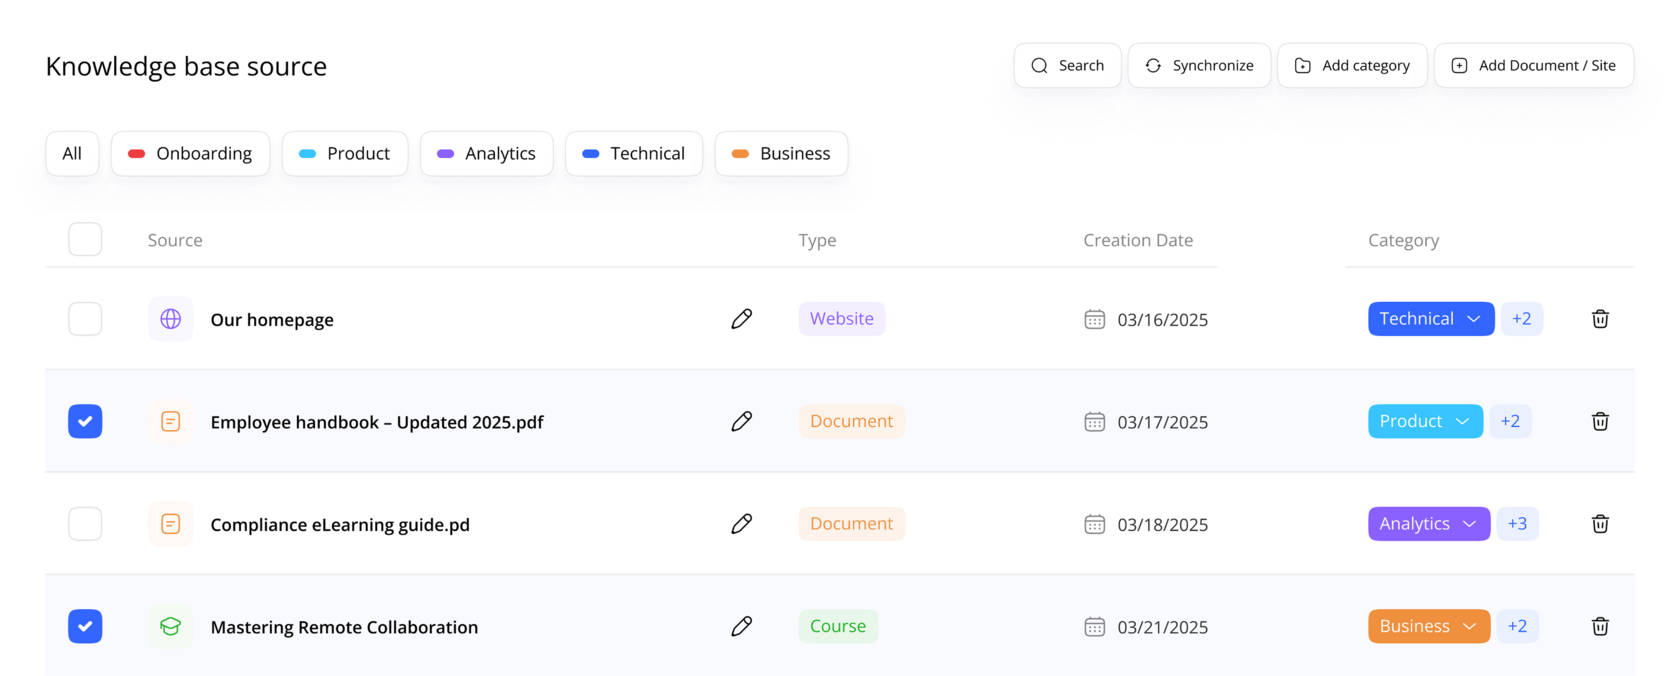
Task: Click the 'Knowledge base source' heading
Action: pyautogui.click(x=186, y=66)
